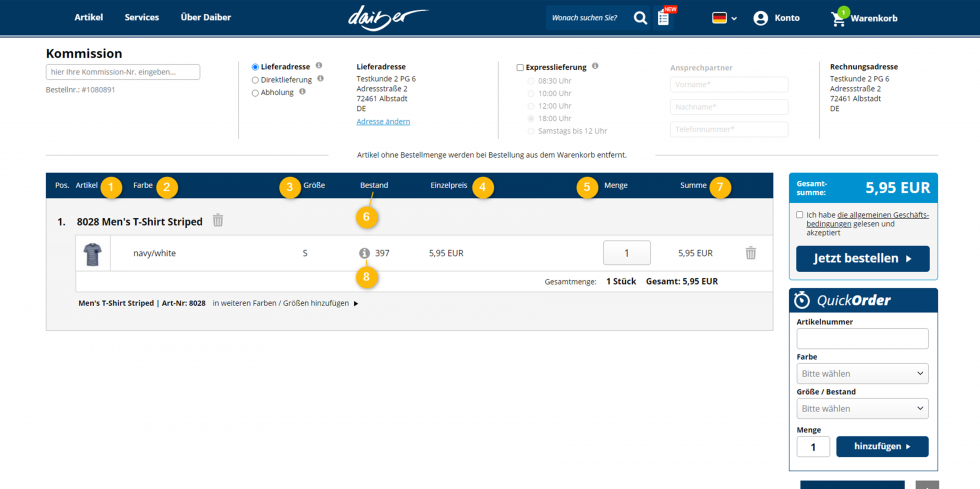Click the Gesamtsumme 5,95 EUR box
Image resolution: width=980 pixels, height=489 pixels.
[x=862, y=187]
